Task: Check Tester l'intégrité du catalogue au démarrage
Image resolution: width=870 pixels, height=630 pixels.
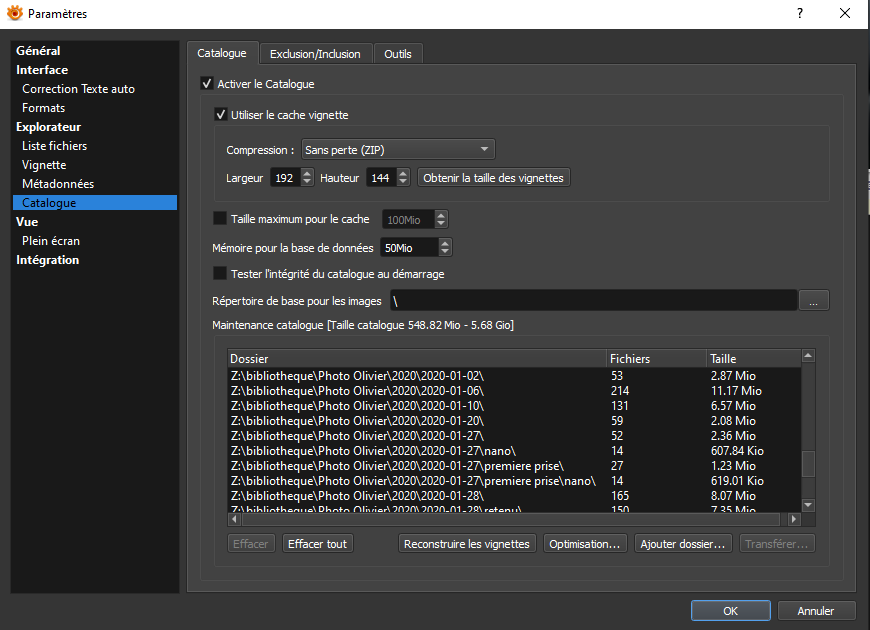Action: point(220,274)
